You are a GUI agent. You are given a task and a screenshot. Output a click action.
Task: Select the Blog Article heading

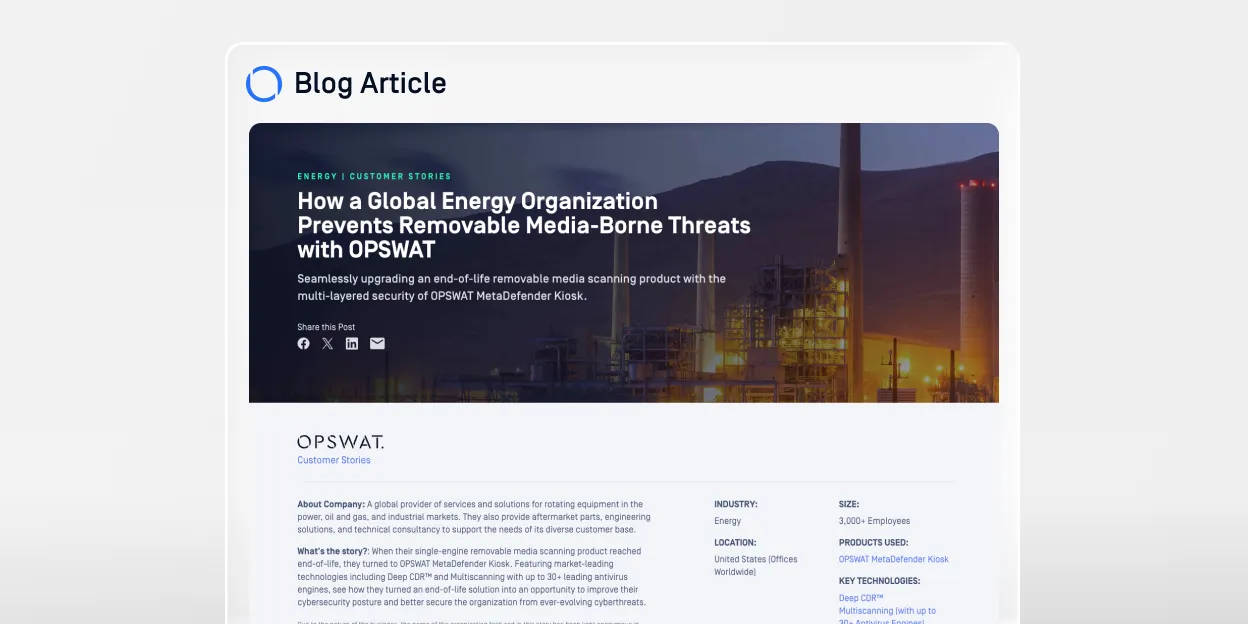click(370, 84)
